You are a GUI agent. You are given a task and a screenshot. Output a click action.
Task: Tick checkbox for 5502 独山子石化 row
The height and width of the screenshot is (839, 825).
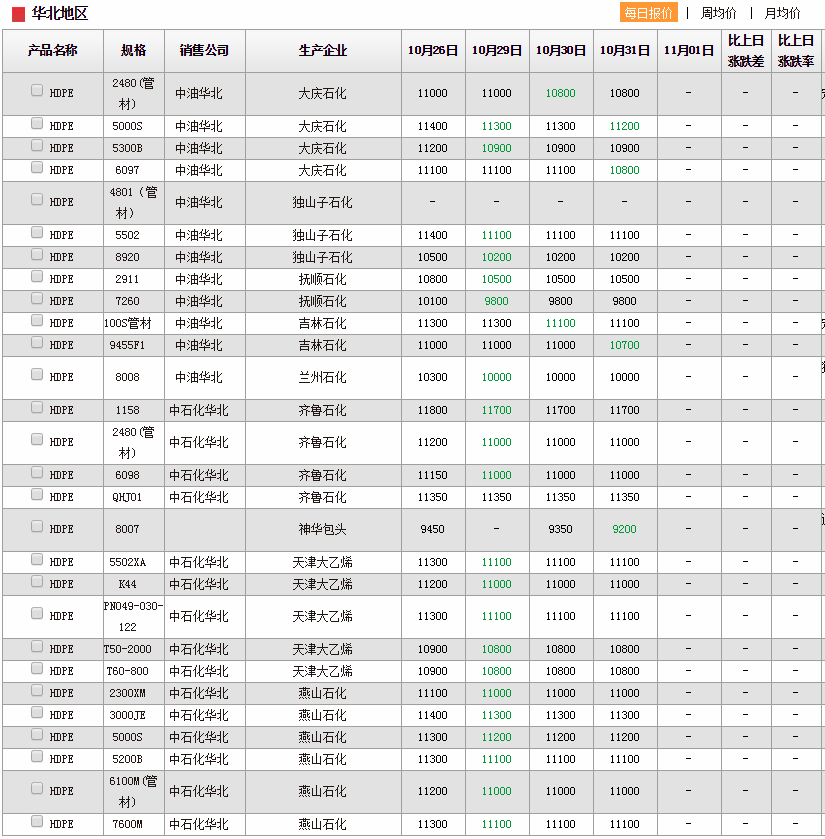pos(37,232)
